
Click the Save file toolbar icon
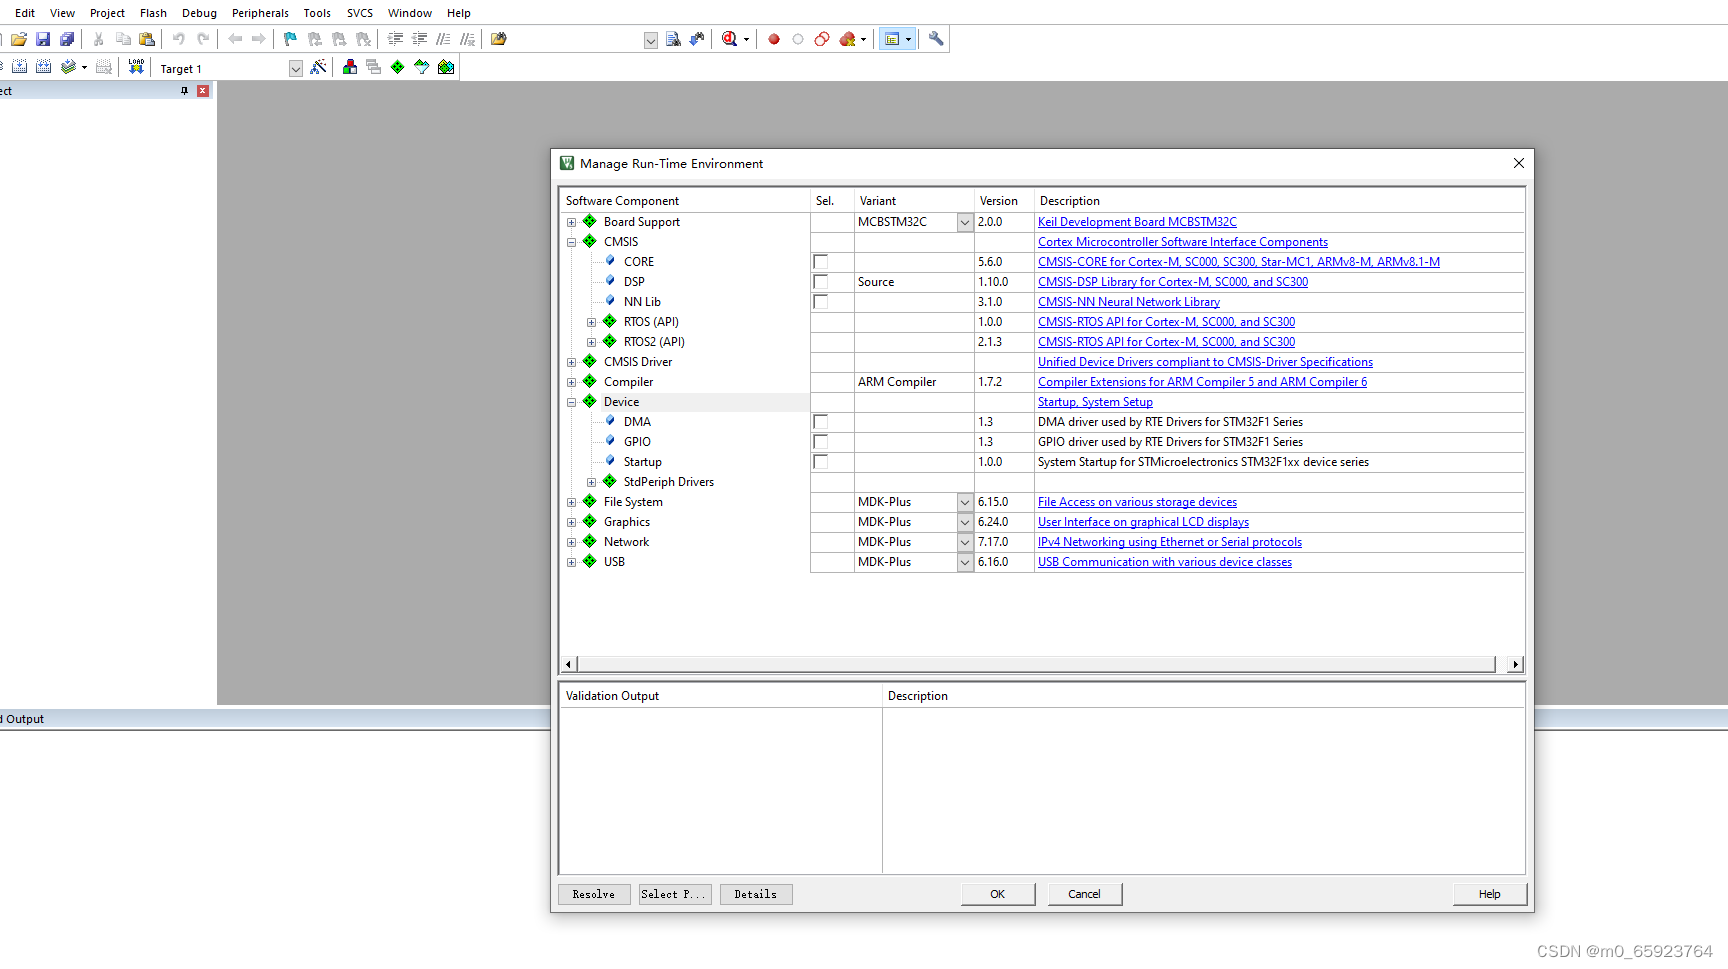(43, 39)
